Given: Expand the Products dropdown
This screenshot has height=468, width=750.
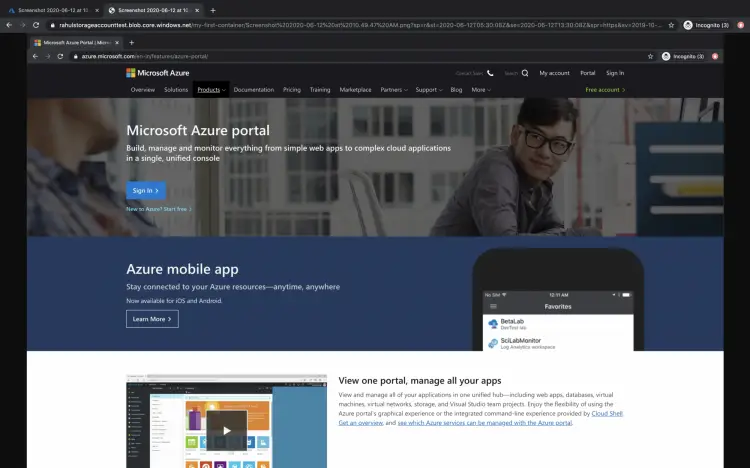Looking at the screenshot, I should [211, 89].
